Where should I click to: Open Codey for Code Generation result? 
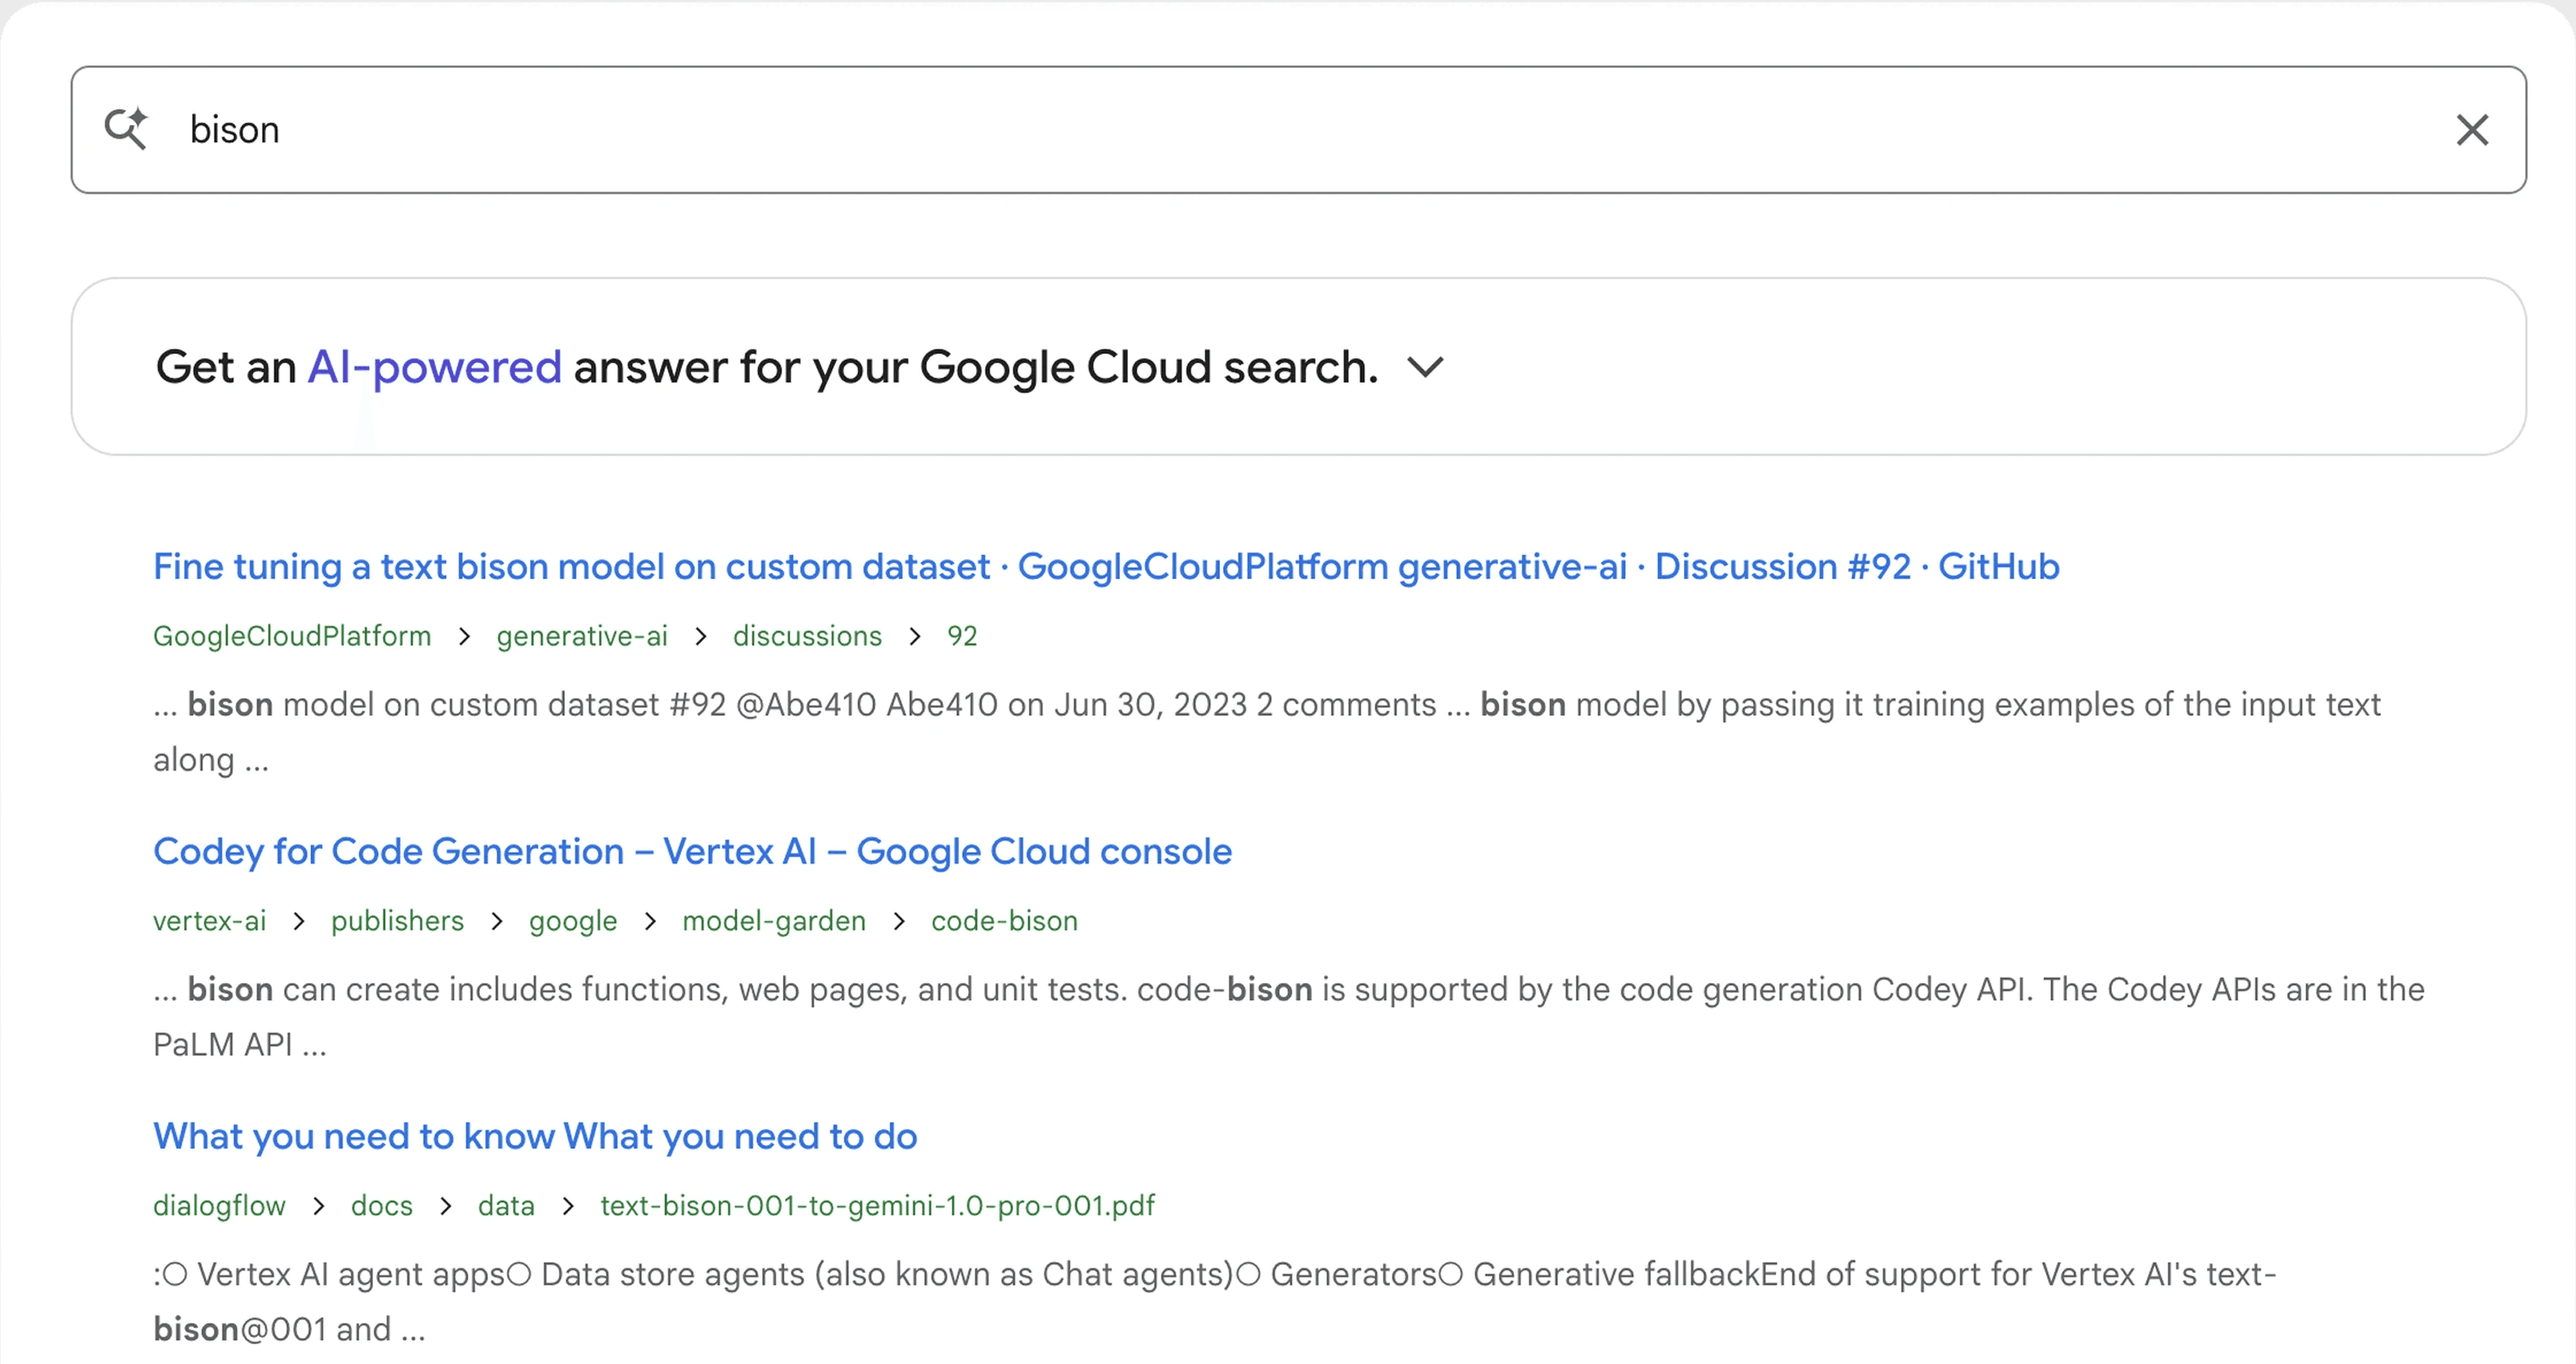692,851
